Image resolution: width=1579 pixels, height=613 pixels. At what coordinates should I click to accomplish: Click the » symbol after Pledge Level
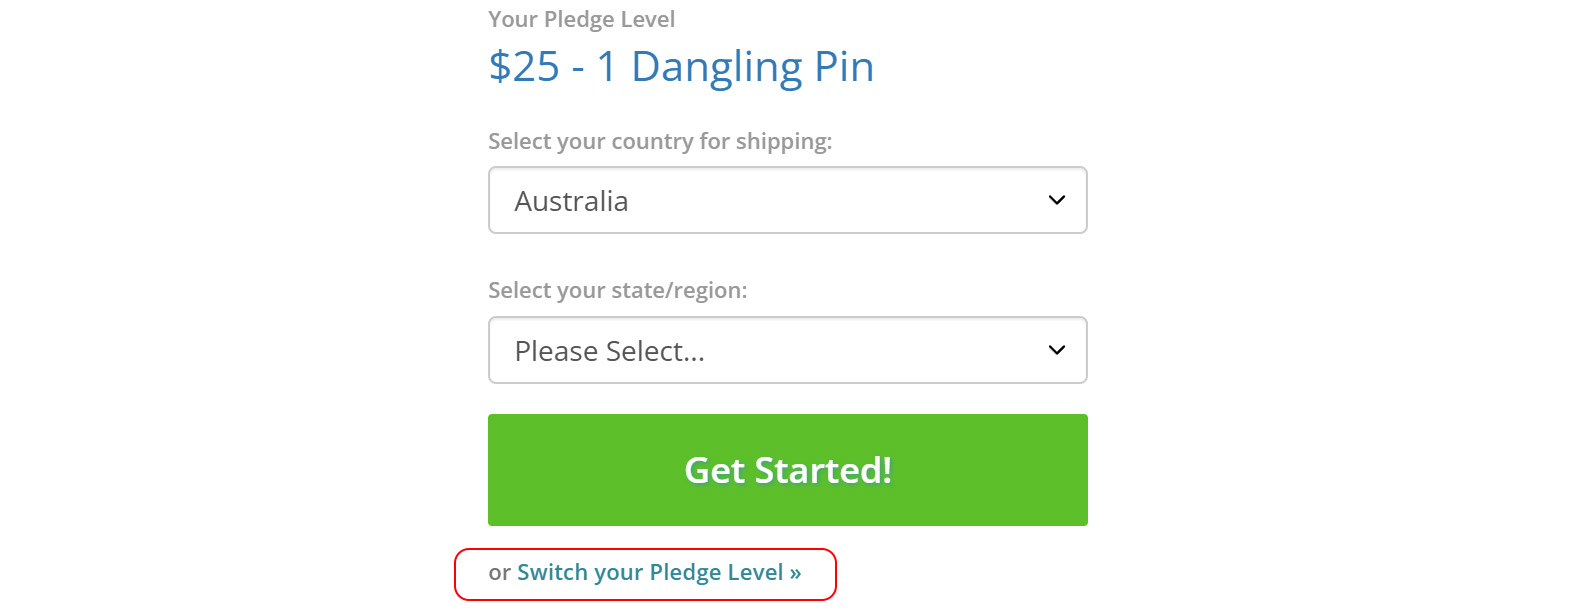[795, 573]
